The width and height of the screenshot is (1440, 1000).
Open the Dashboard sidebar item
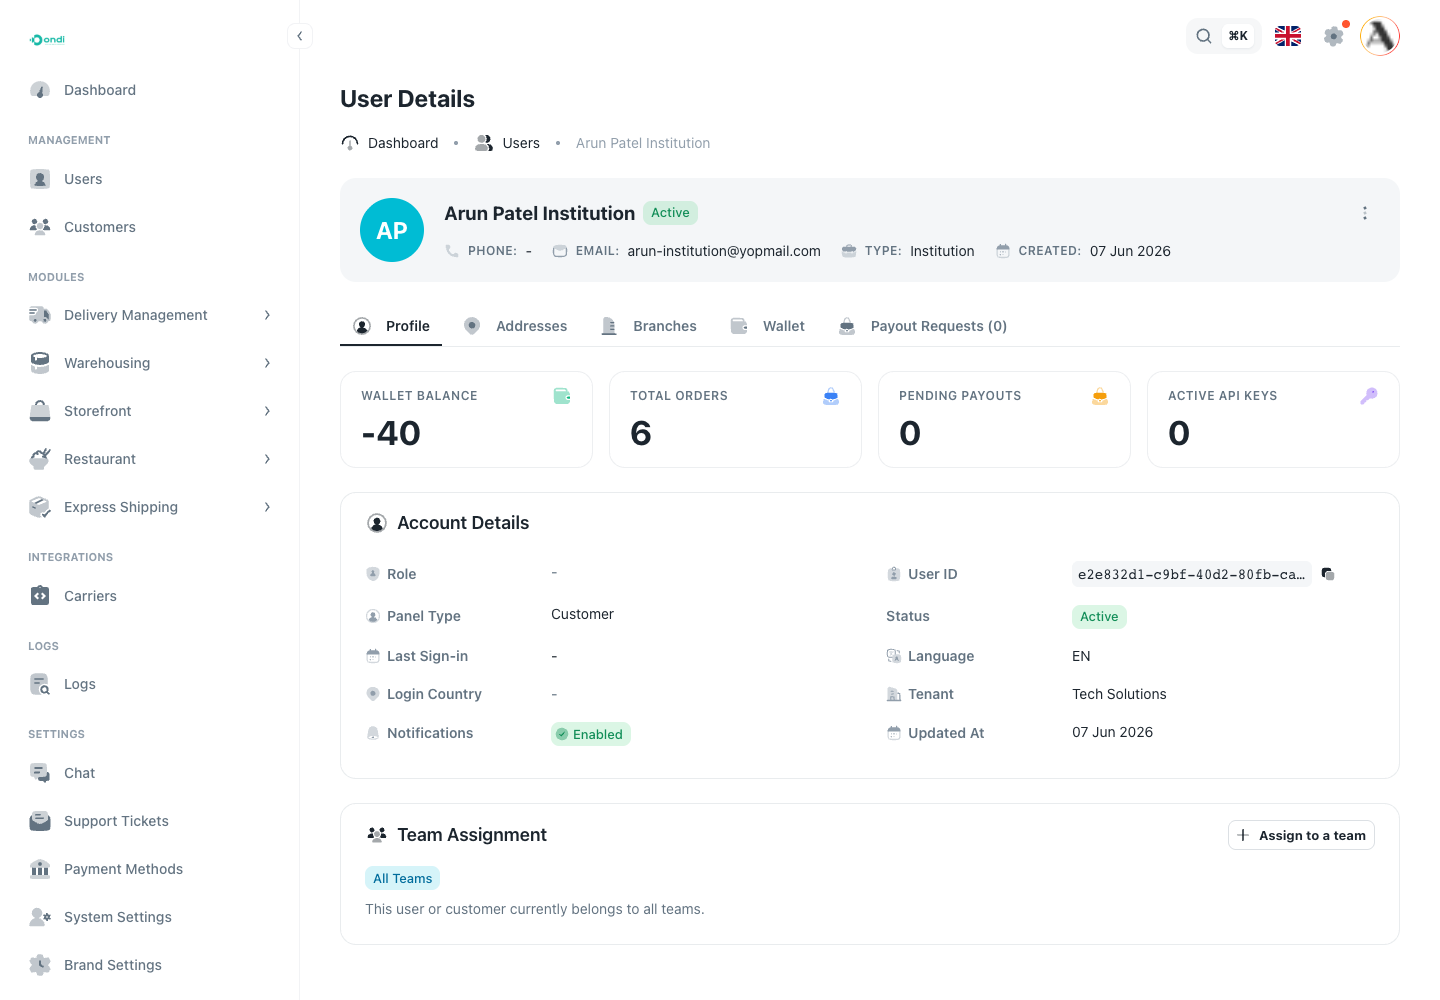click(150, 90)
